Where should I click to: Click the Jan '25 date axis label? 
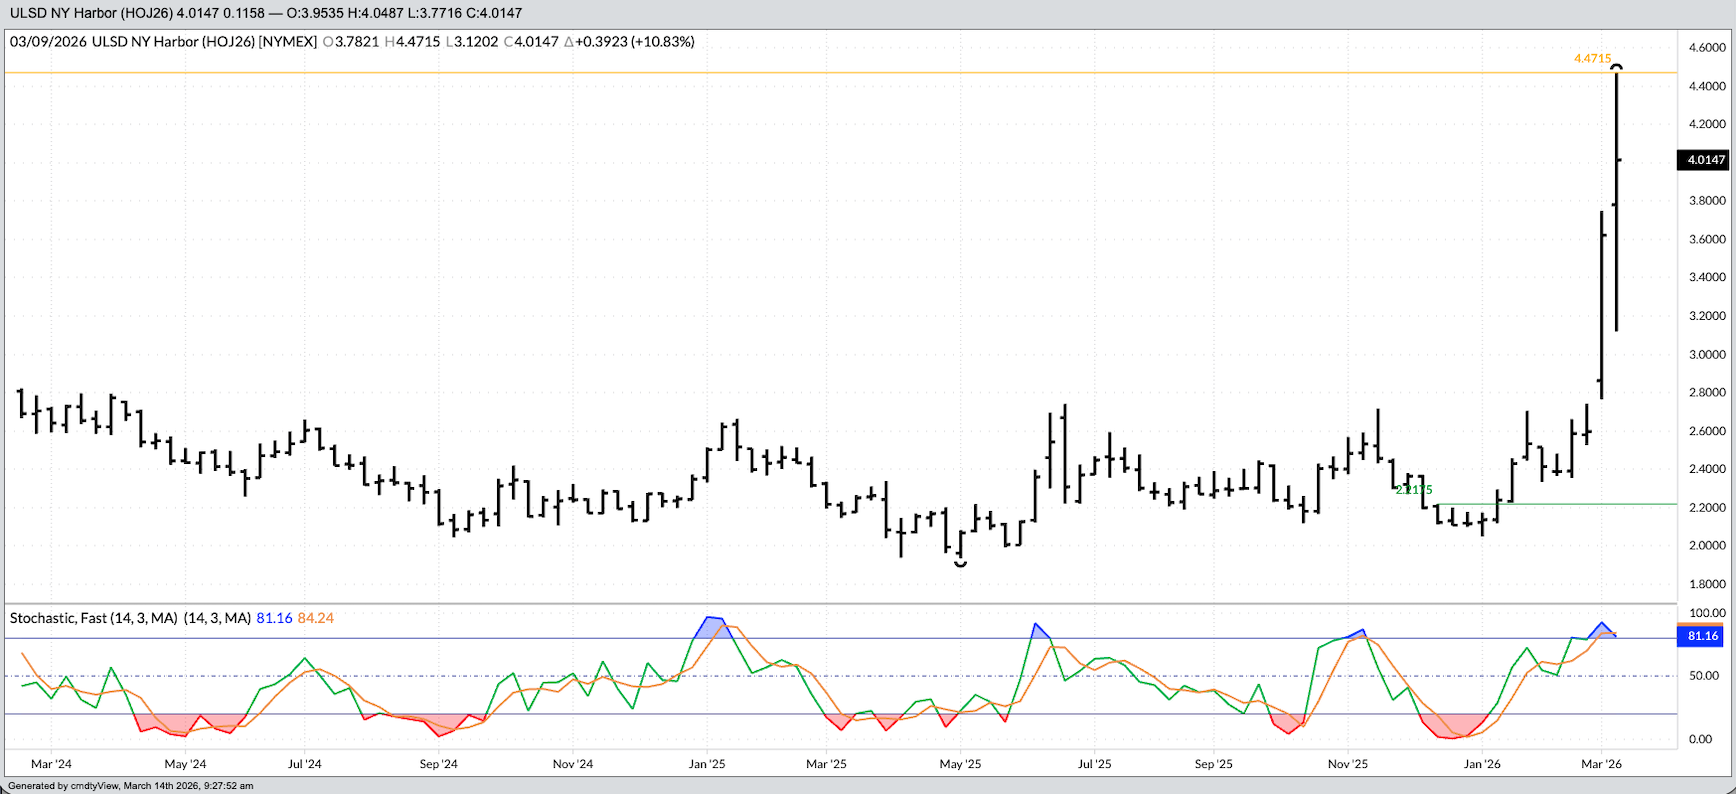(x=707, y=764)
